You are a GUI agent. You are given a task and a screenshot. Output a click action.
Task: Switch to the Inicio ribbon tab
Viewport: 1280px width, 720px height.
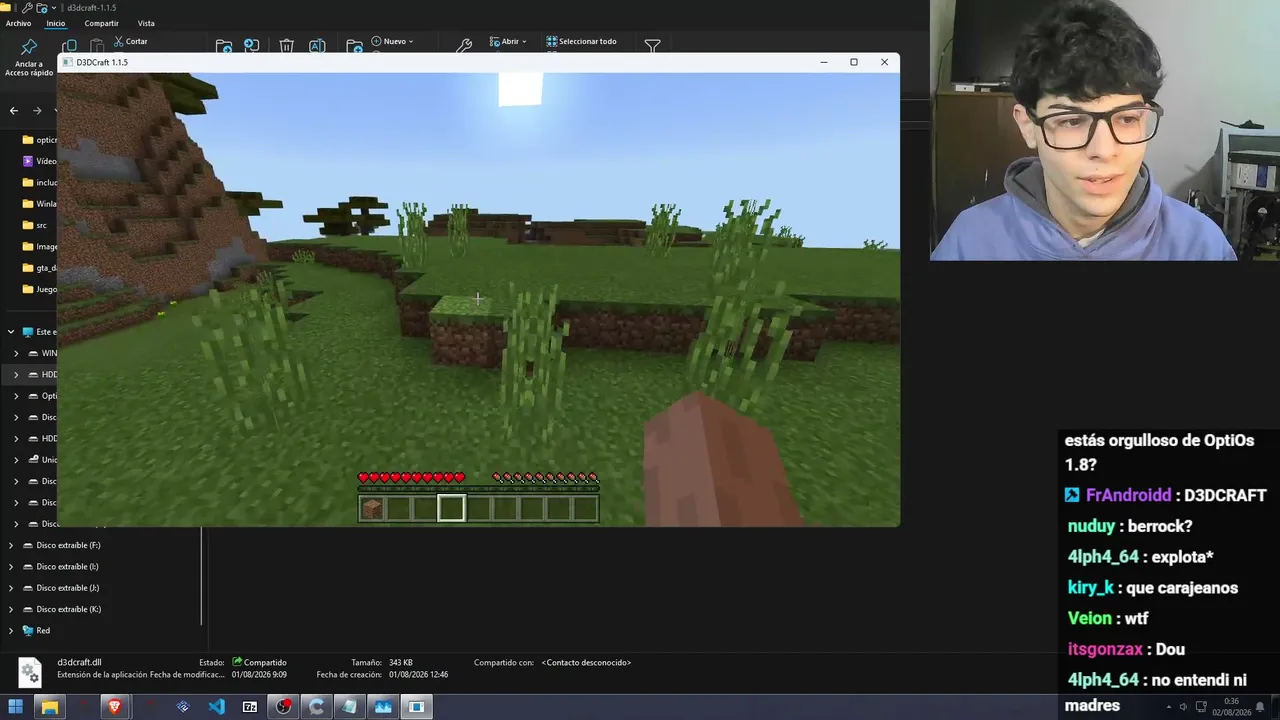(x=55, y=23)
